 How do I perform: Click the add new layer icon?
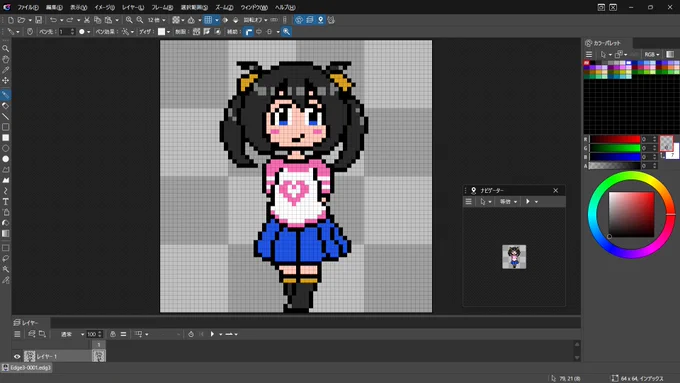32,334
